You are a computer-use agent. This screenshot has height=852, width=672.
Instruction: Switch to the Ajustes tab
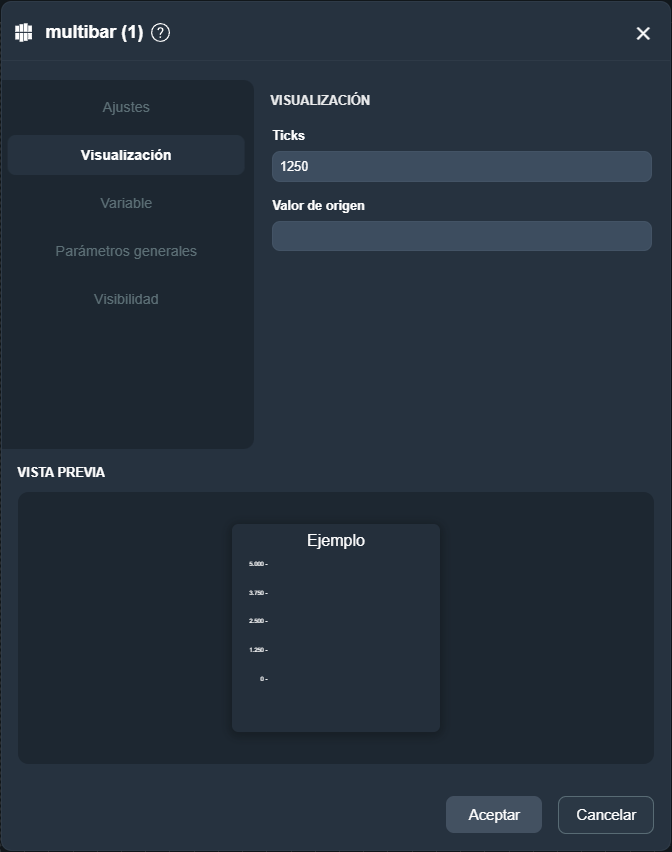coord(126,107)
